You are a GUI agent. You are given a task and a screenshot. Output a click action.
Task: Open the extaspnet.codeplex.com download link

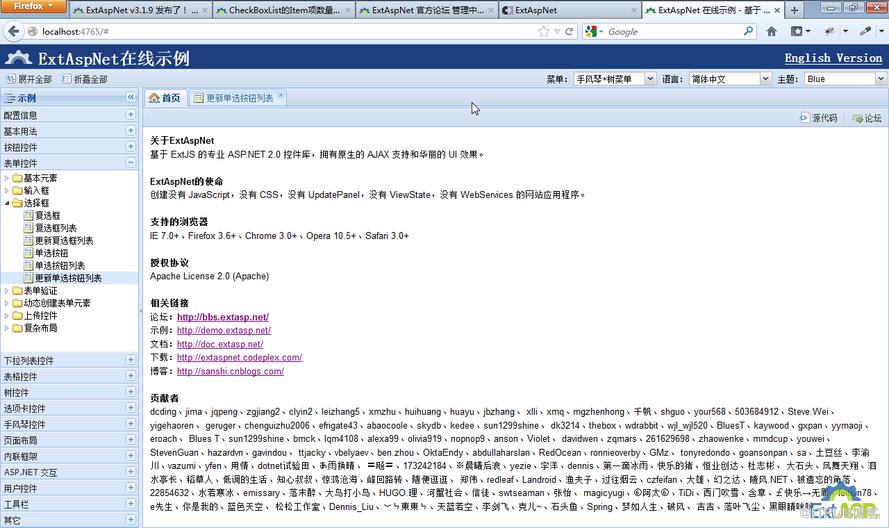tap(239, 357)
